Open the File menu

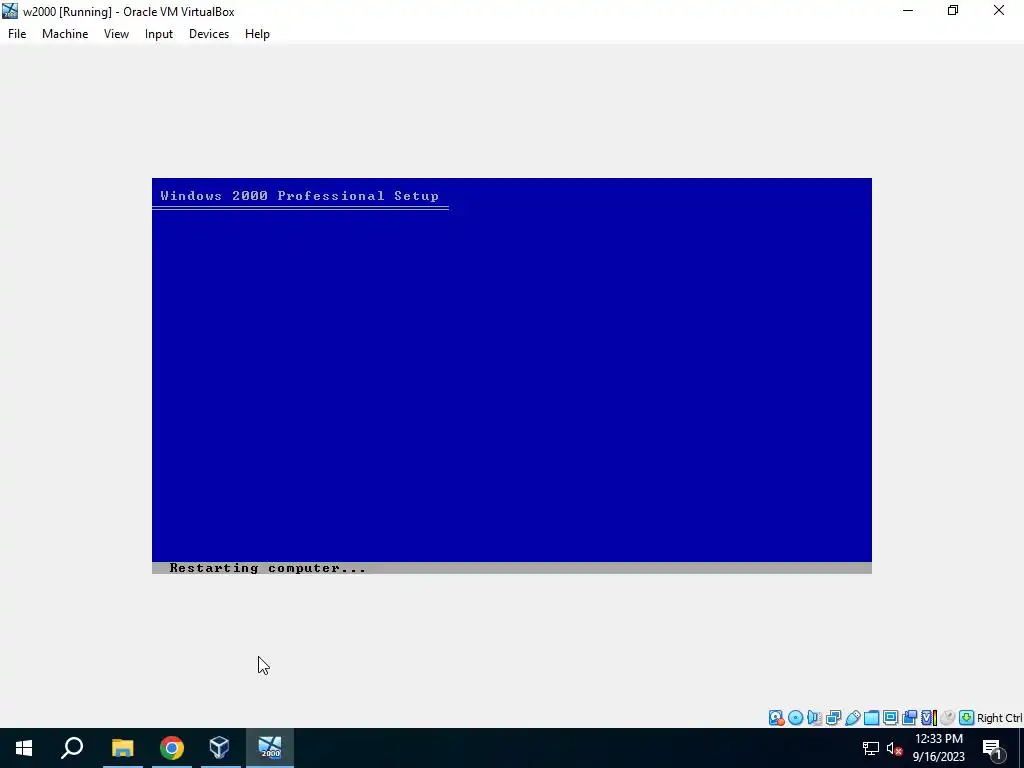(x=17, y=34)
